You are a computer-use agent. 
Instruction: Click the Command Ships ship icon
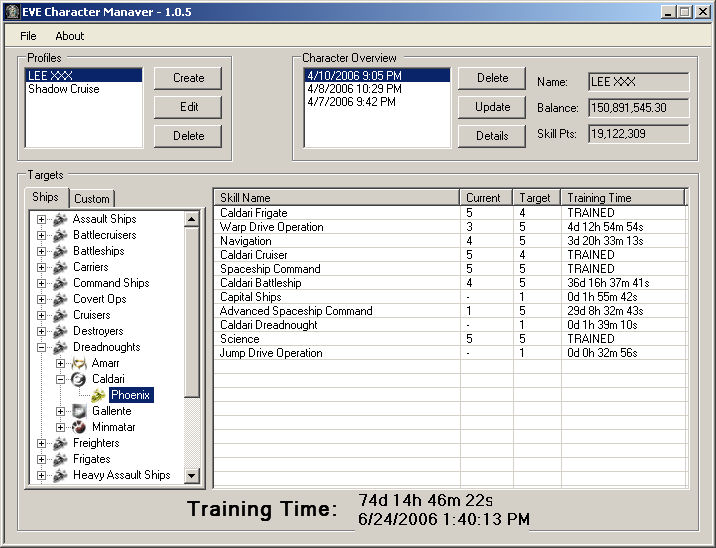(60, 283)
